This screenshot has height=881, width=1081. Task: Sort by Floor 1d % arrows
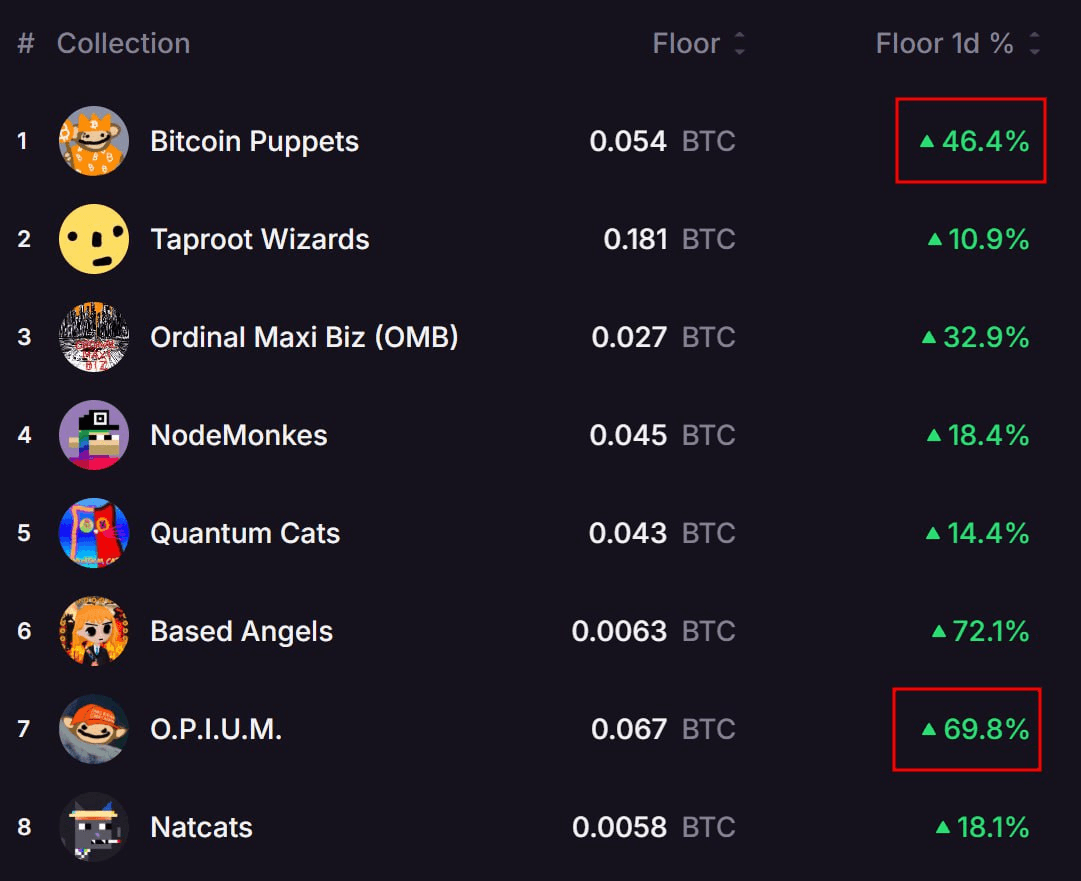(1034, 43)
